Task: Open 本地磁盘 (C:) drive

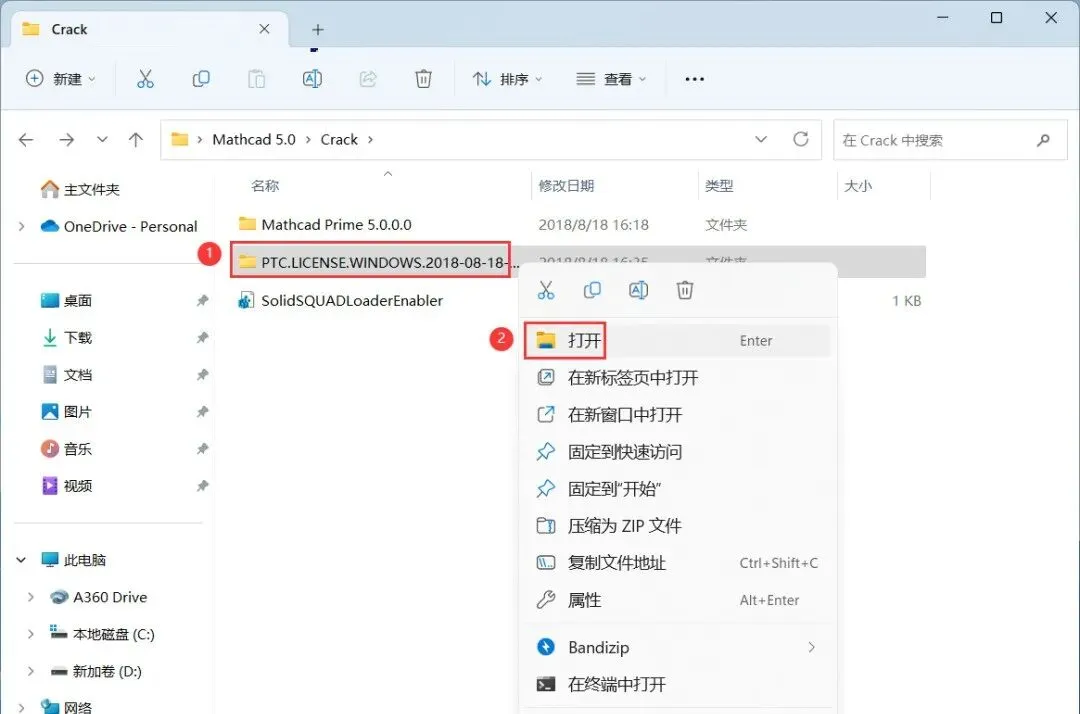Action: coord(103,634)
